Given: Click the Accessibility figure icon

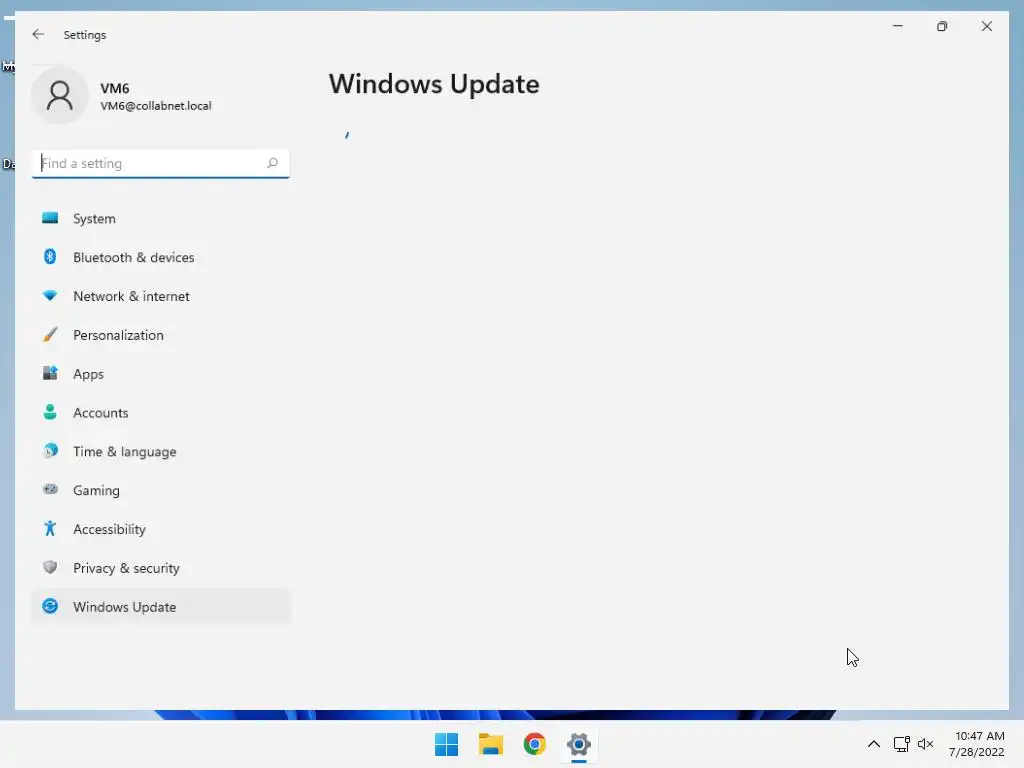Looking at the screenshot, I should click(x=50, y=528).
